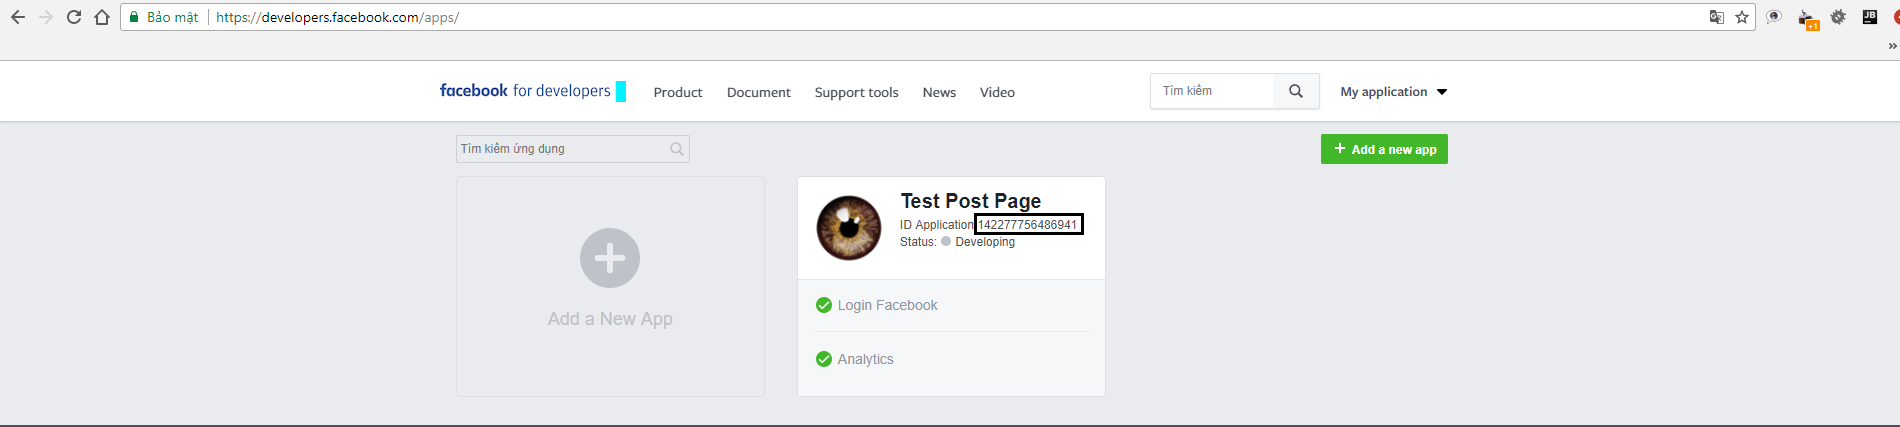Screen dimensions: 1900x427
Task: Click the green Add a new app button
Action: coord(1384,149)
